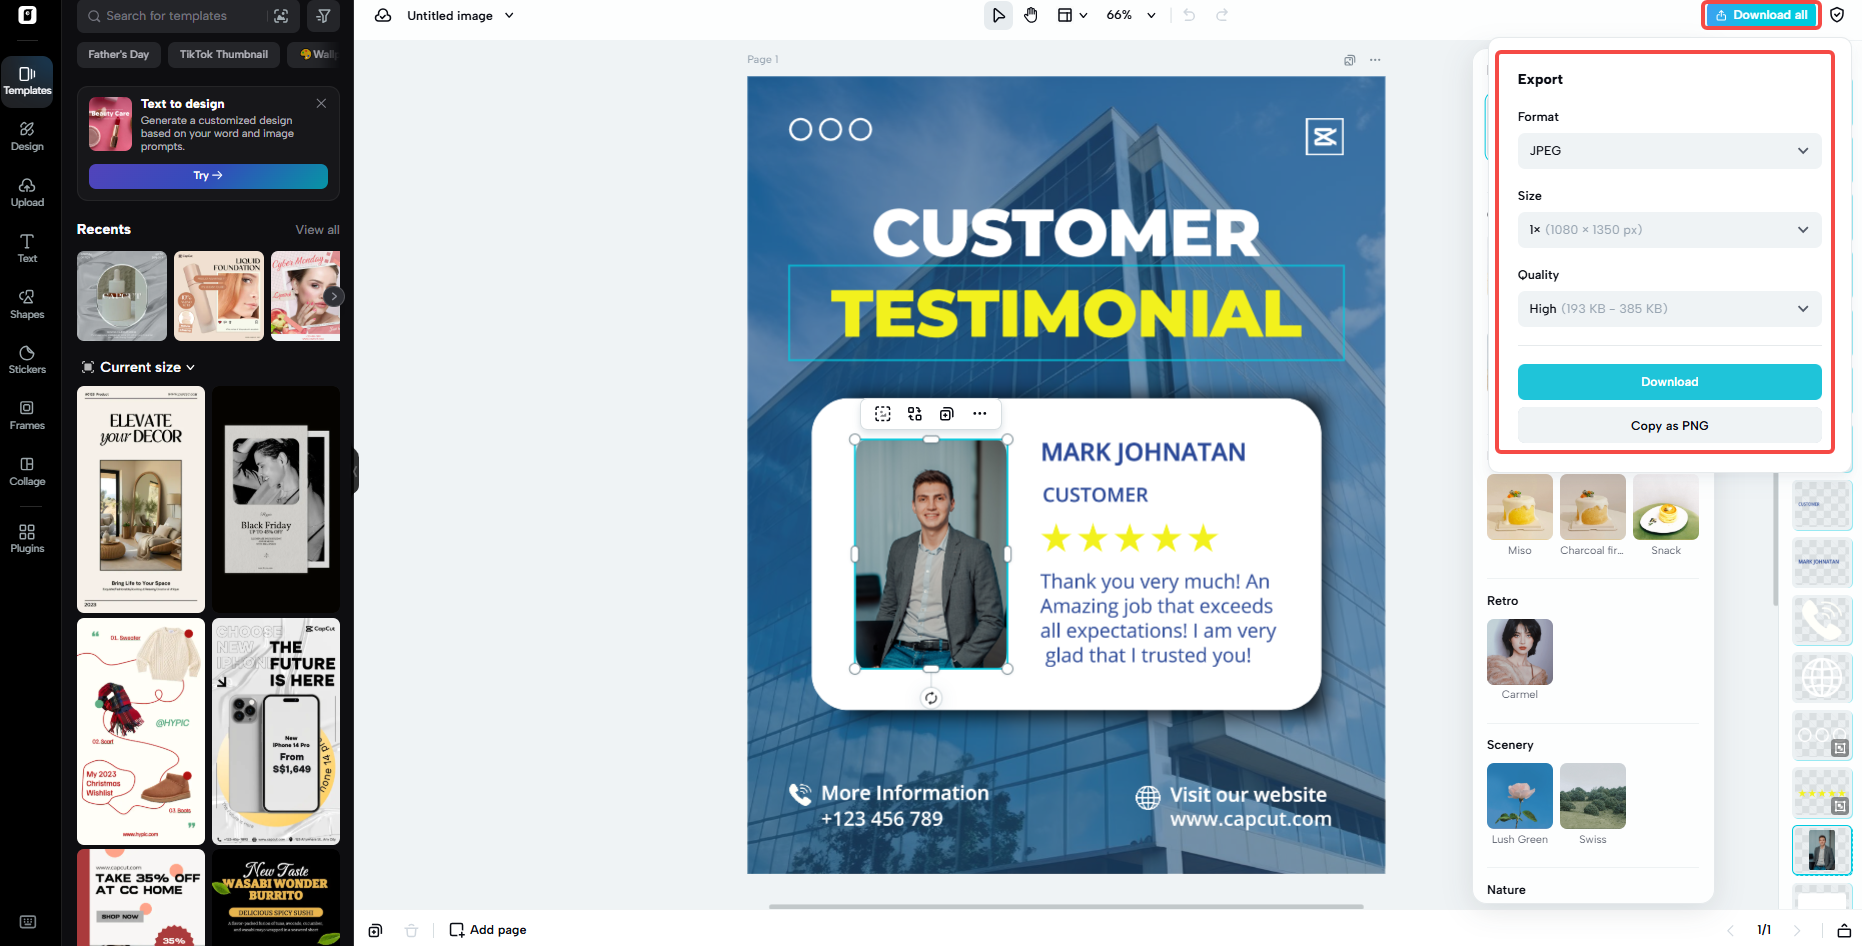Open the Shapes sidebar panel
The width and height of the screenshot is (1862, 946).
pyautogui.click(x=27, y=305)
